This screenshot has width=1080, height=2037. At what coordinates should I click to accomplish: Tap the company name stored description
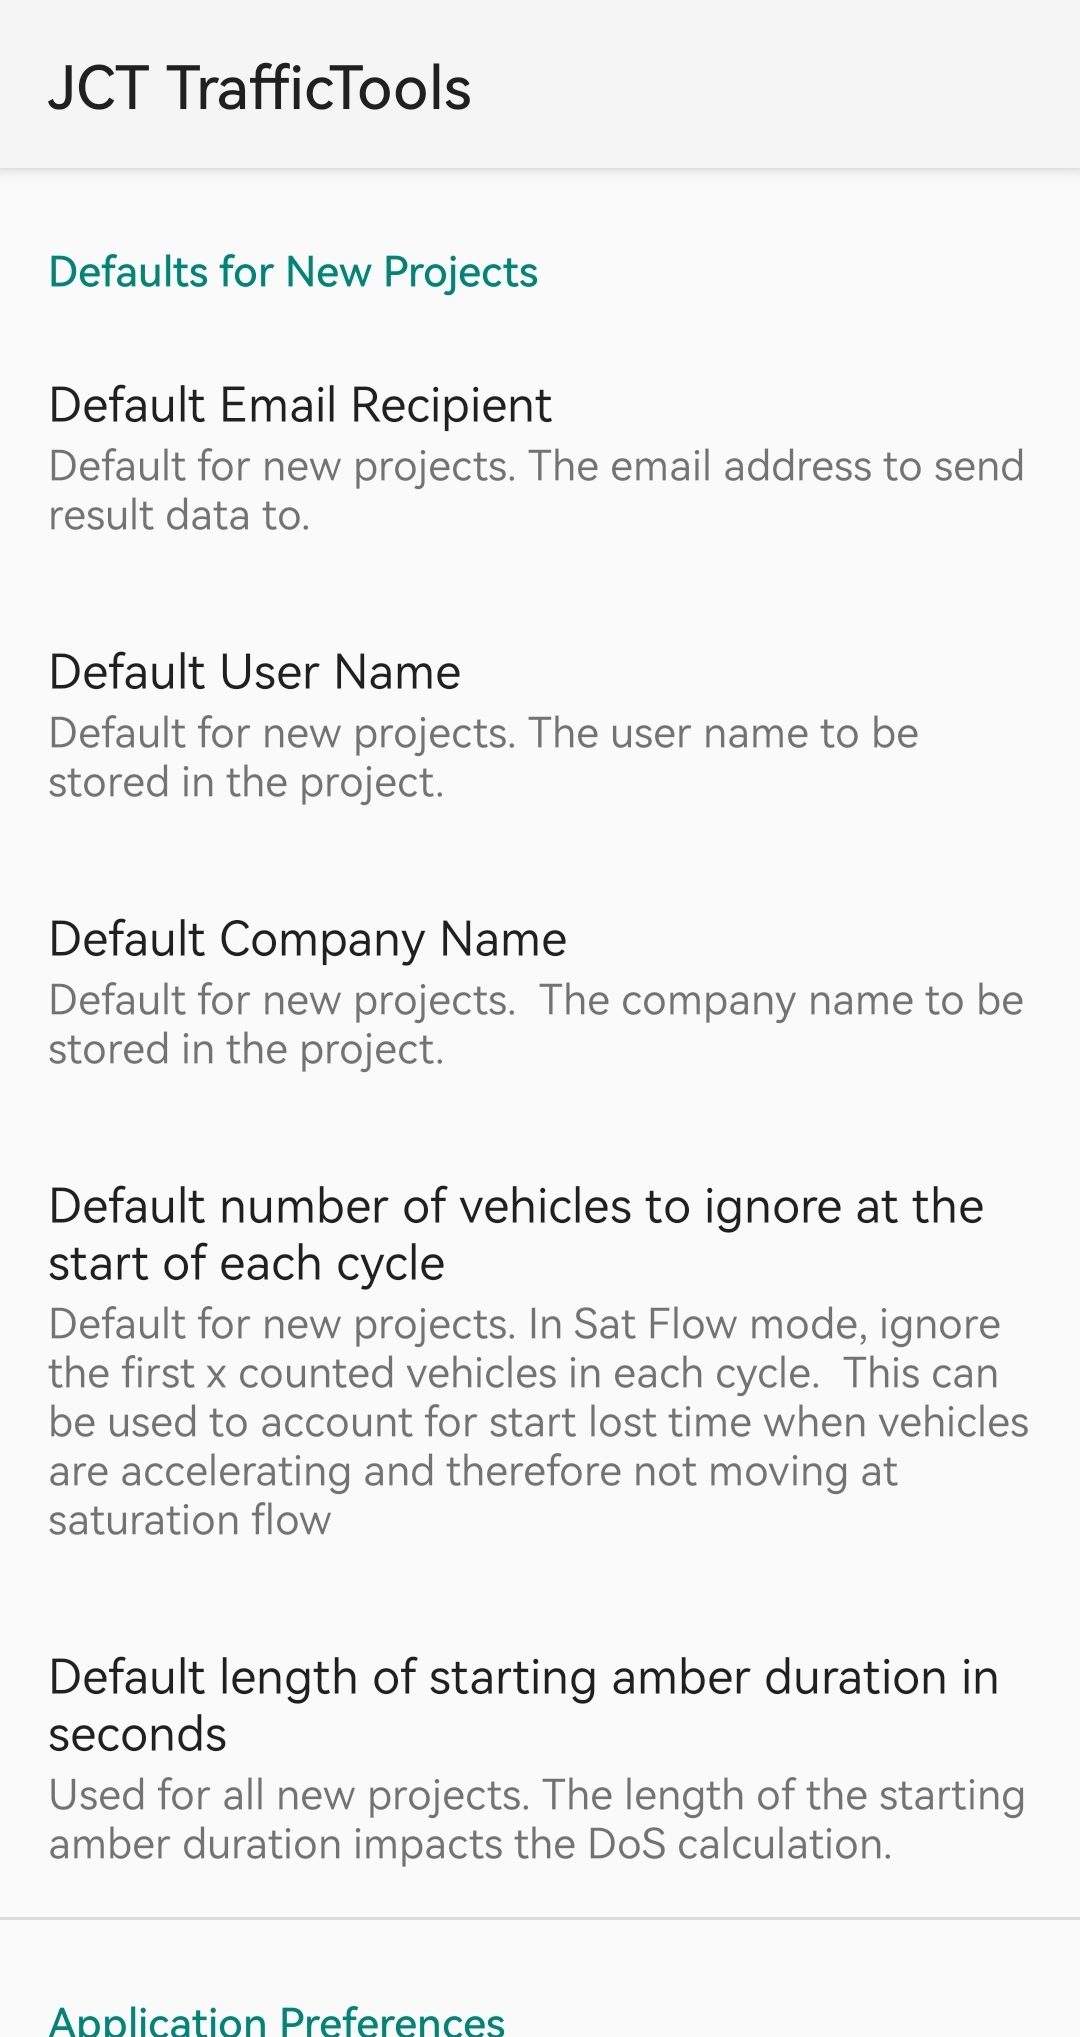537,1025
